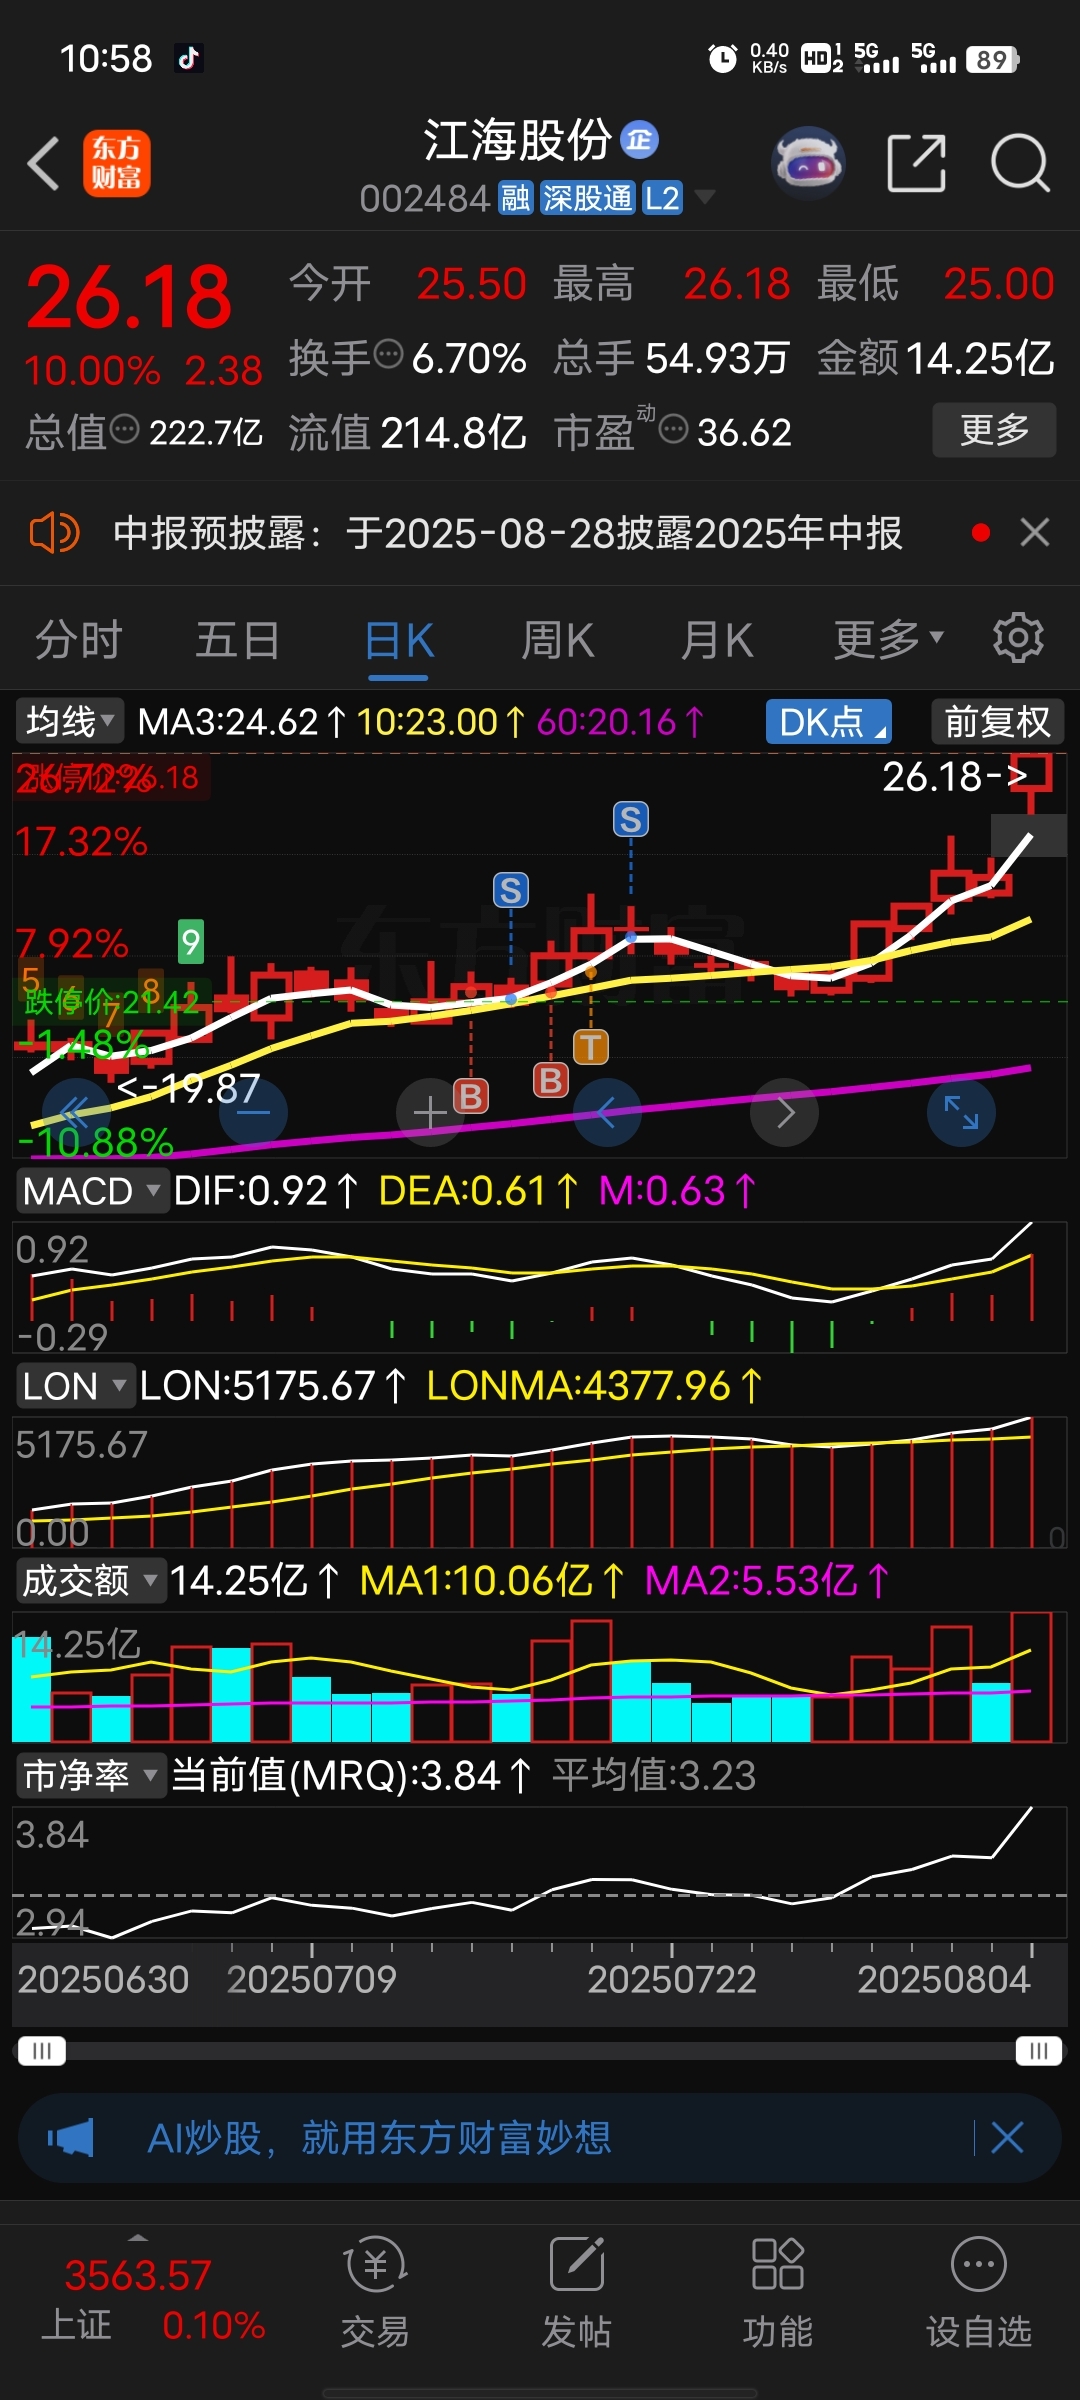Switch to 周K tab
Screen dimensions: 1080x2400
[558, 639]
